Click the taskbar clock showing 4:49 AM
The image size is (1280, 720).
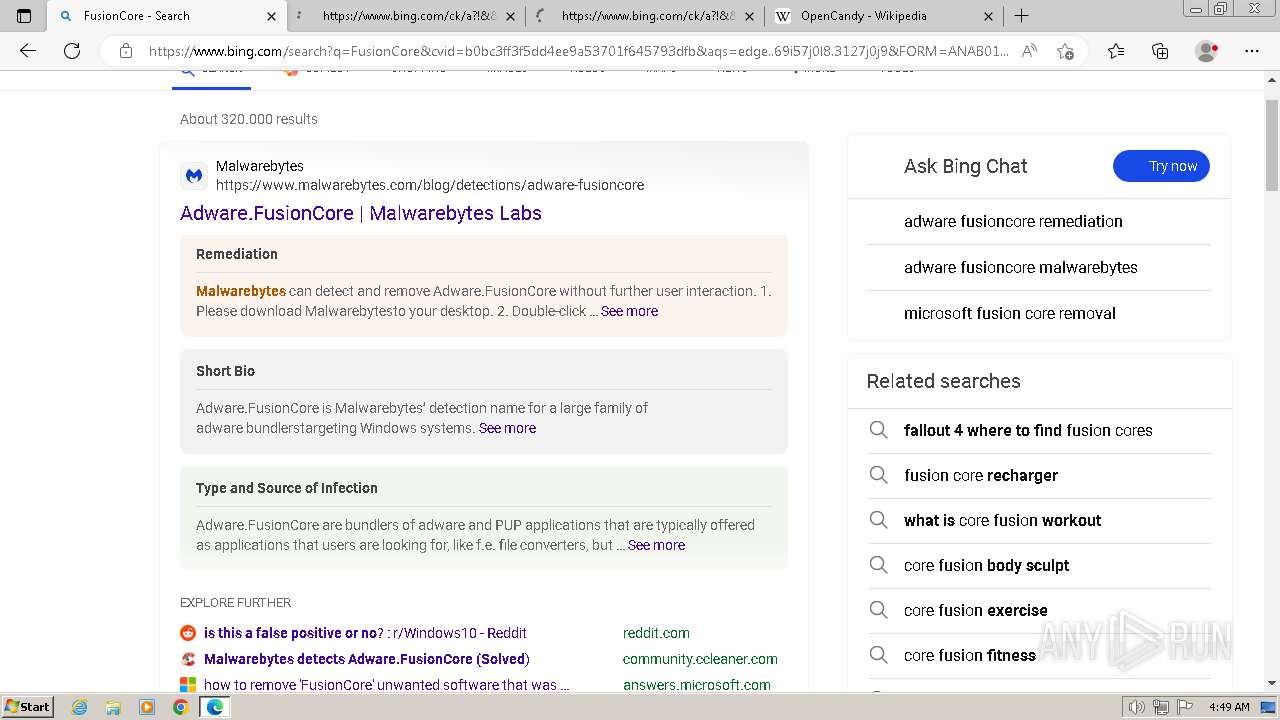click(x=1229, y=707)
